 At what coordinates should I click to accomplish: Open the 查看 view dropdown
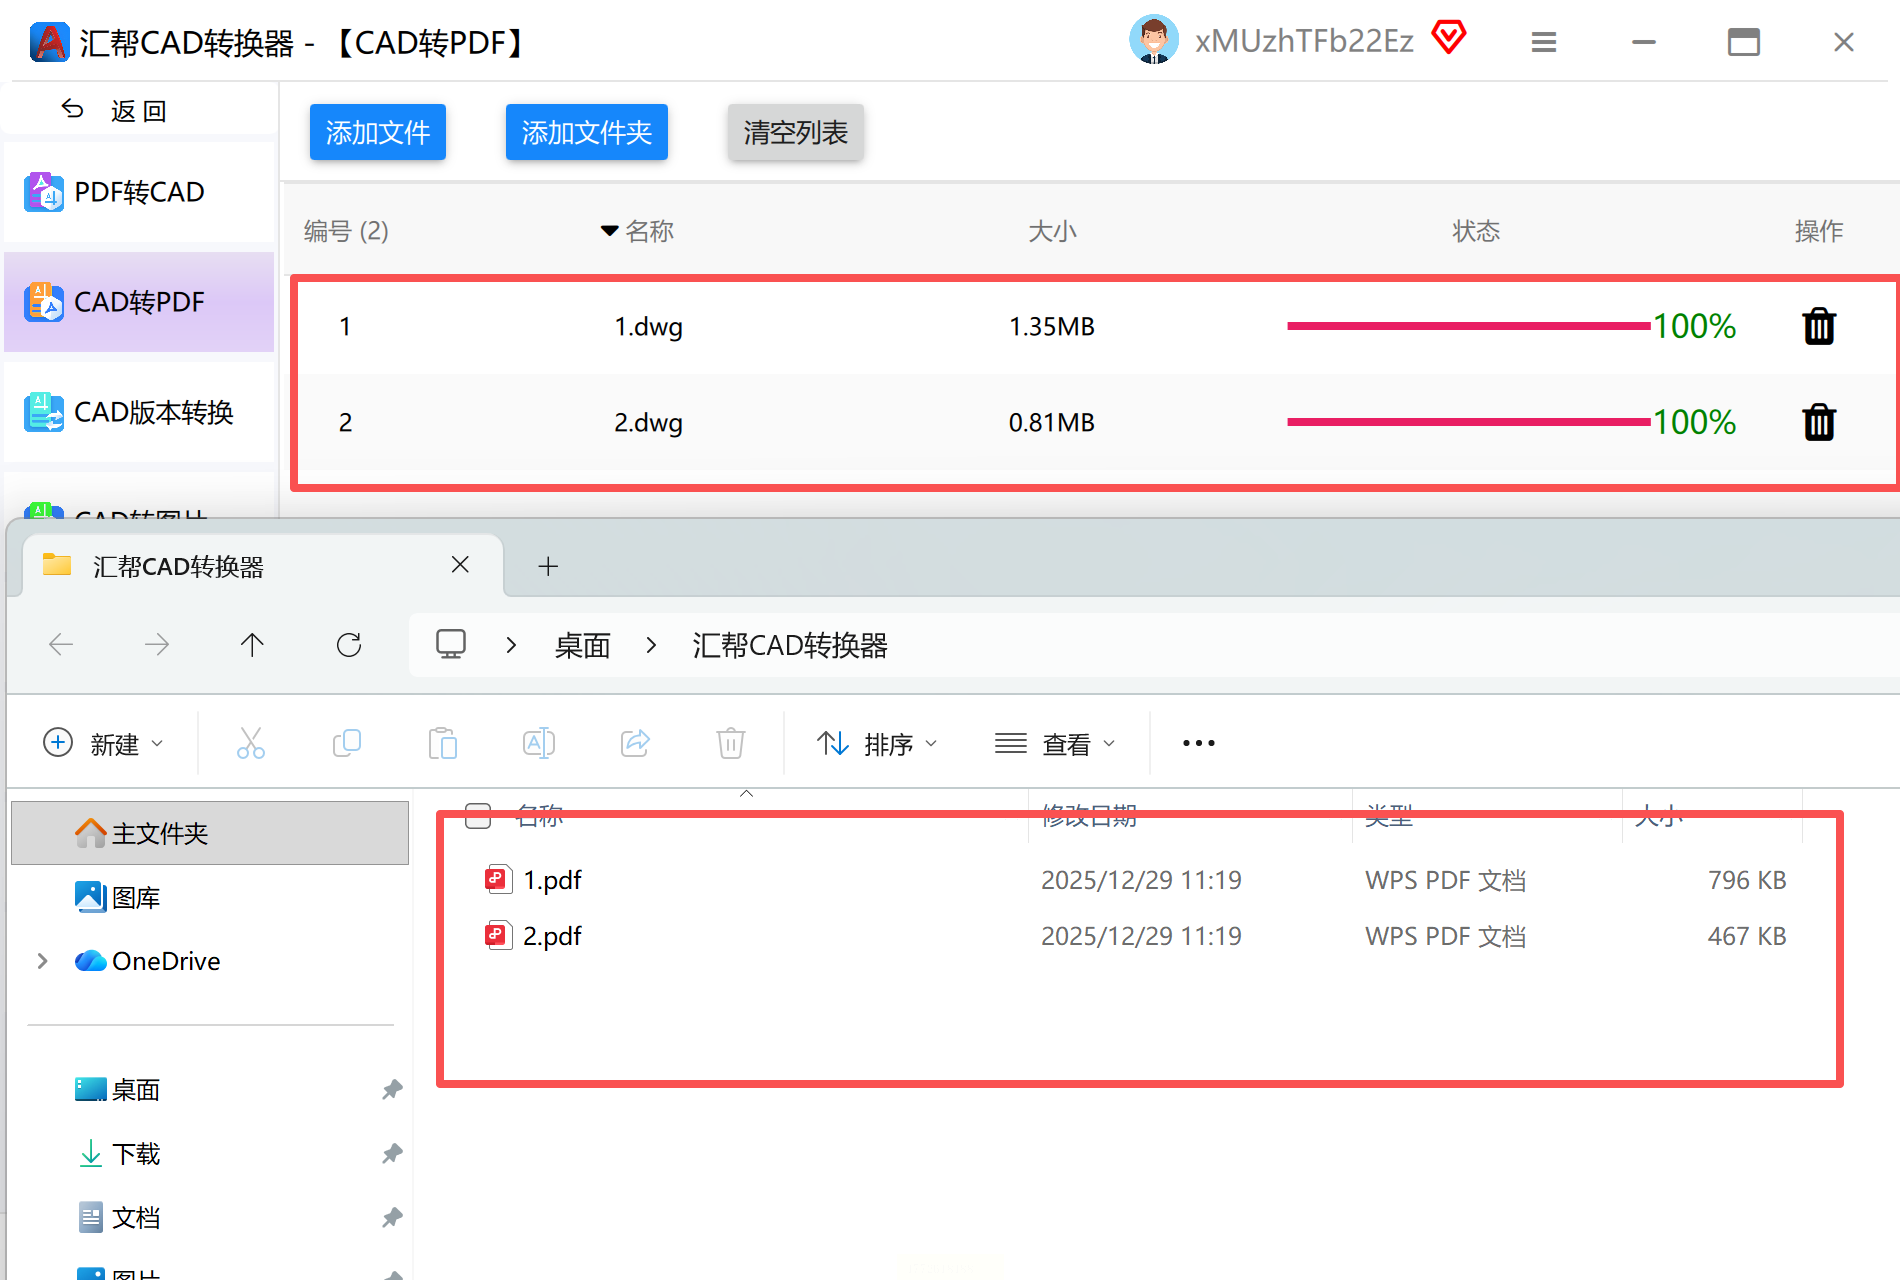tap(1055, 744)
